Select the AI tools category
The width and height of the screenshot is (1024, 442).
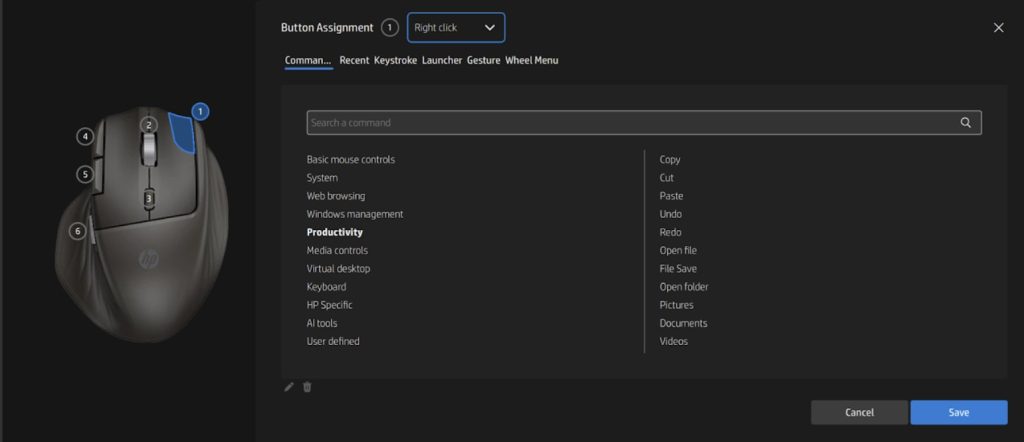pyautogui.click(x=322, y=323)
